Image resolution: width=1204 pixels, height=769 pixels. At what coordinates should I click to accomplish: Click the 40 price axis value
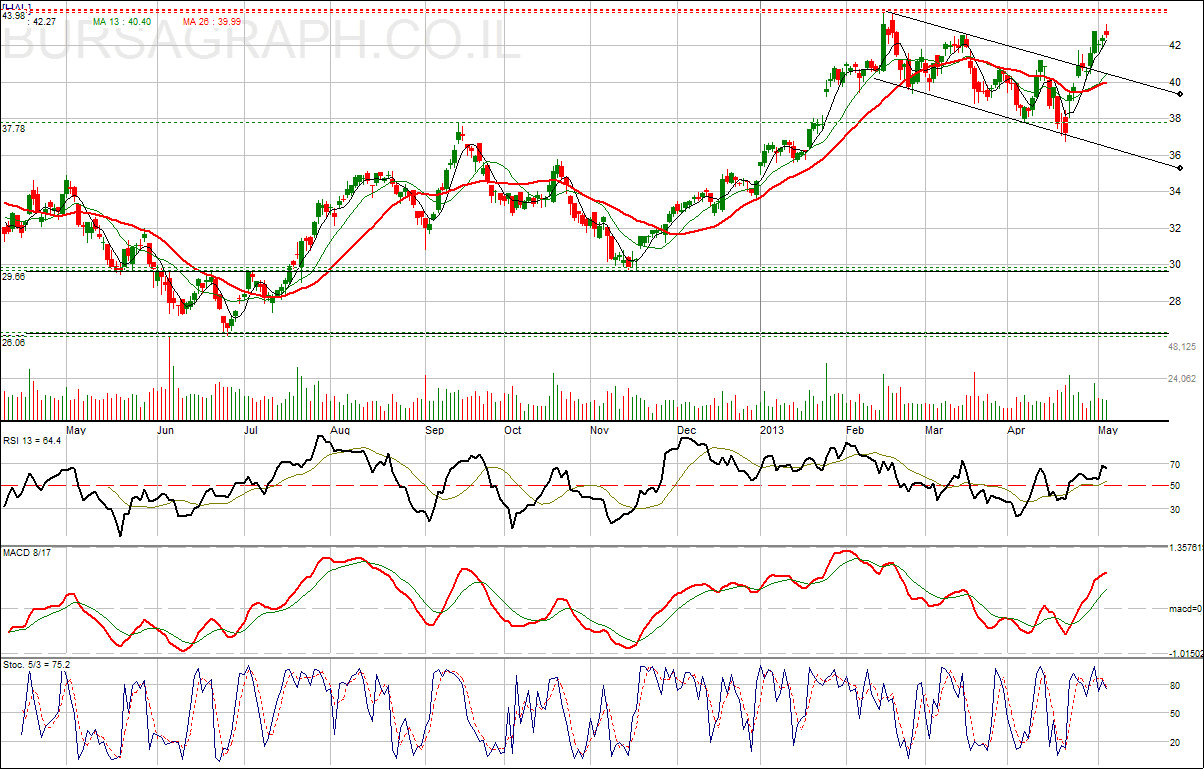click(x=1176, y=82)
